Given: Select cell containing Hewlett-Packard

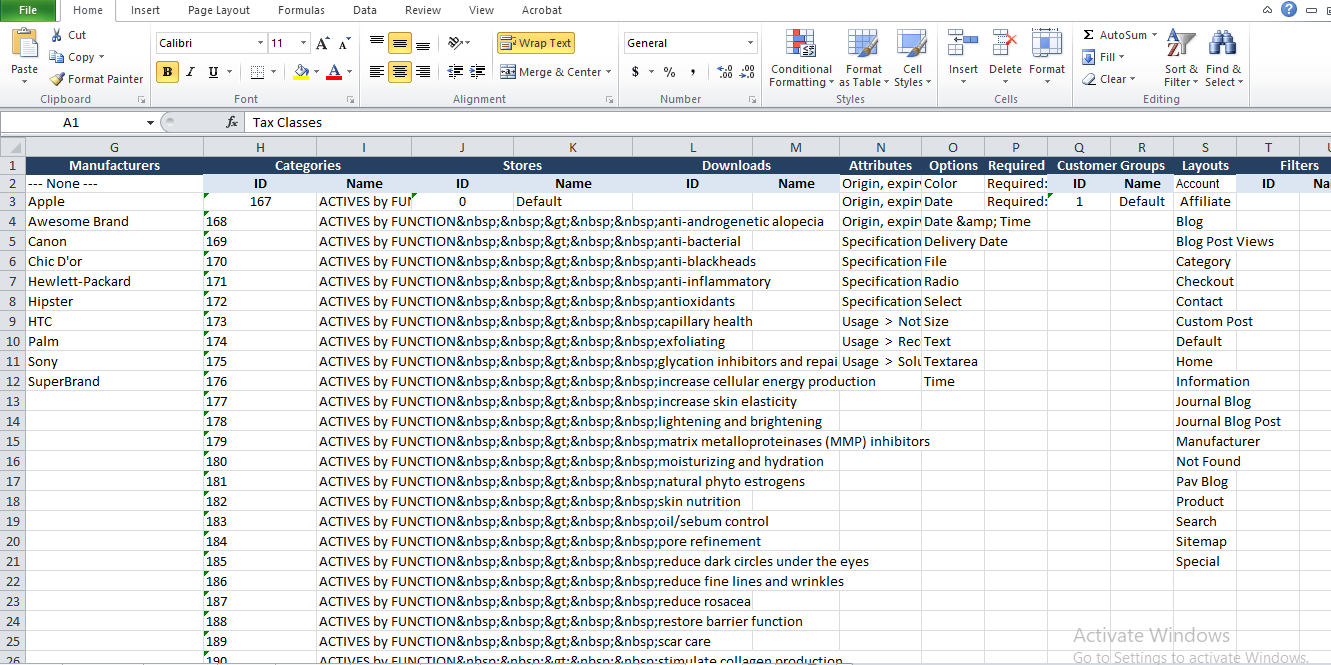Looking at the screenshot, I should [x=79, y=281].
